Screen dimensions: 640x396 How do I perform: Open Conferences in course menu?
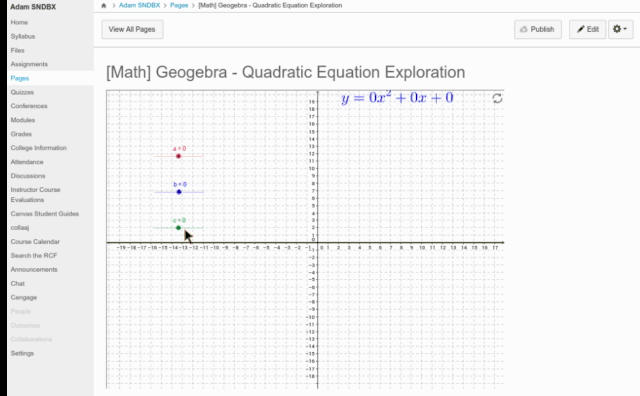29,106
